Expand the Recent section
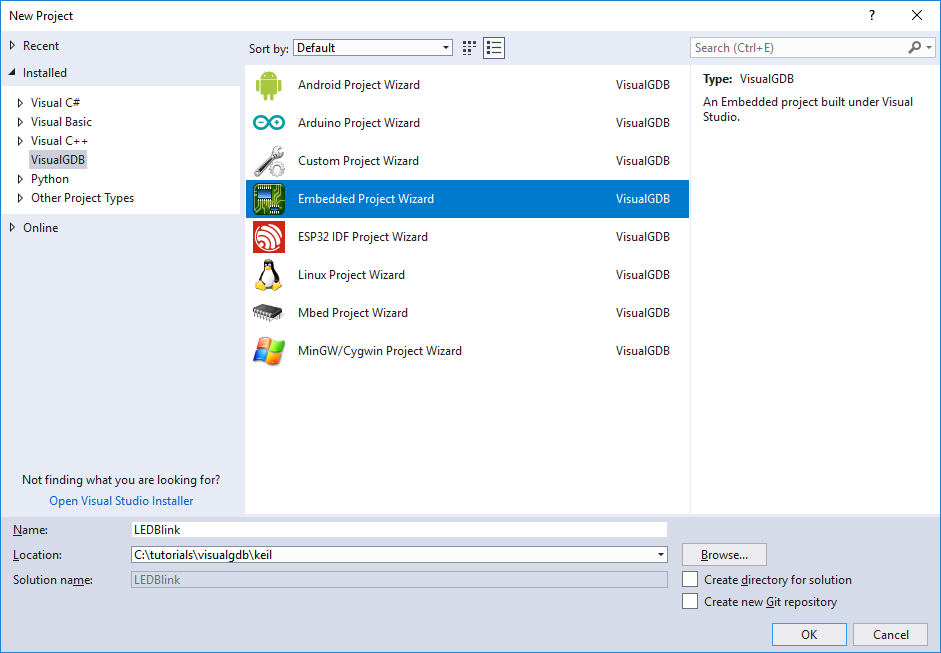This screenshot has height=653, width=941. tap(12, 46)
